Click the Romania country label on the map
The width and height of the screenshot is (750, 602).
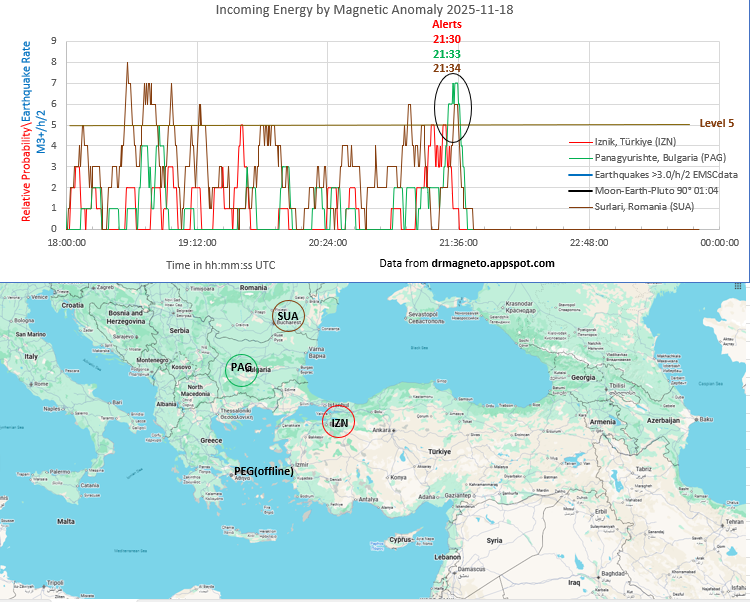(x=254, y=288)
